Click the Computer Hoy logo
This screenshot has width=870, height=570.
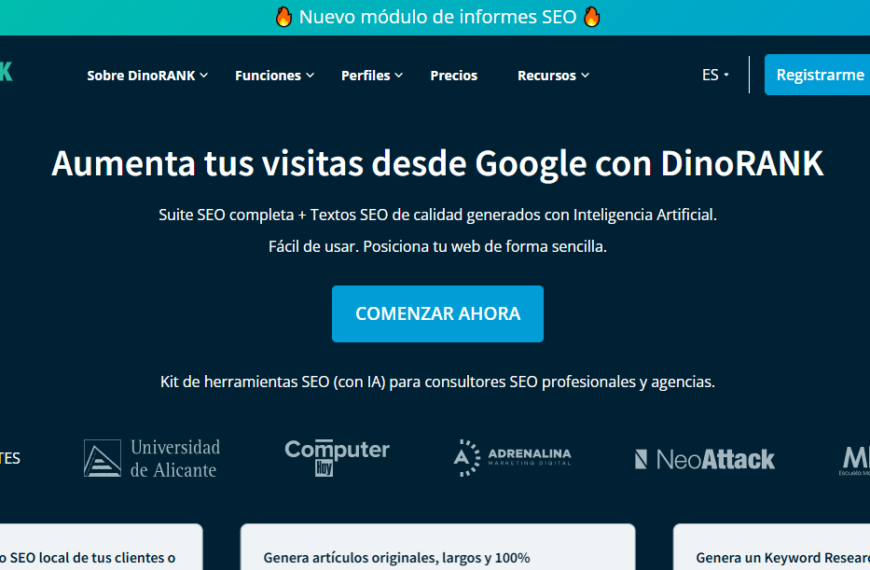point(337,457)
